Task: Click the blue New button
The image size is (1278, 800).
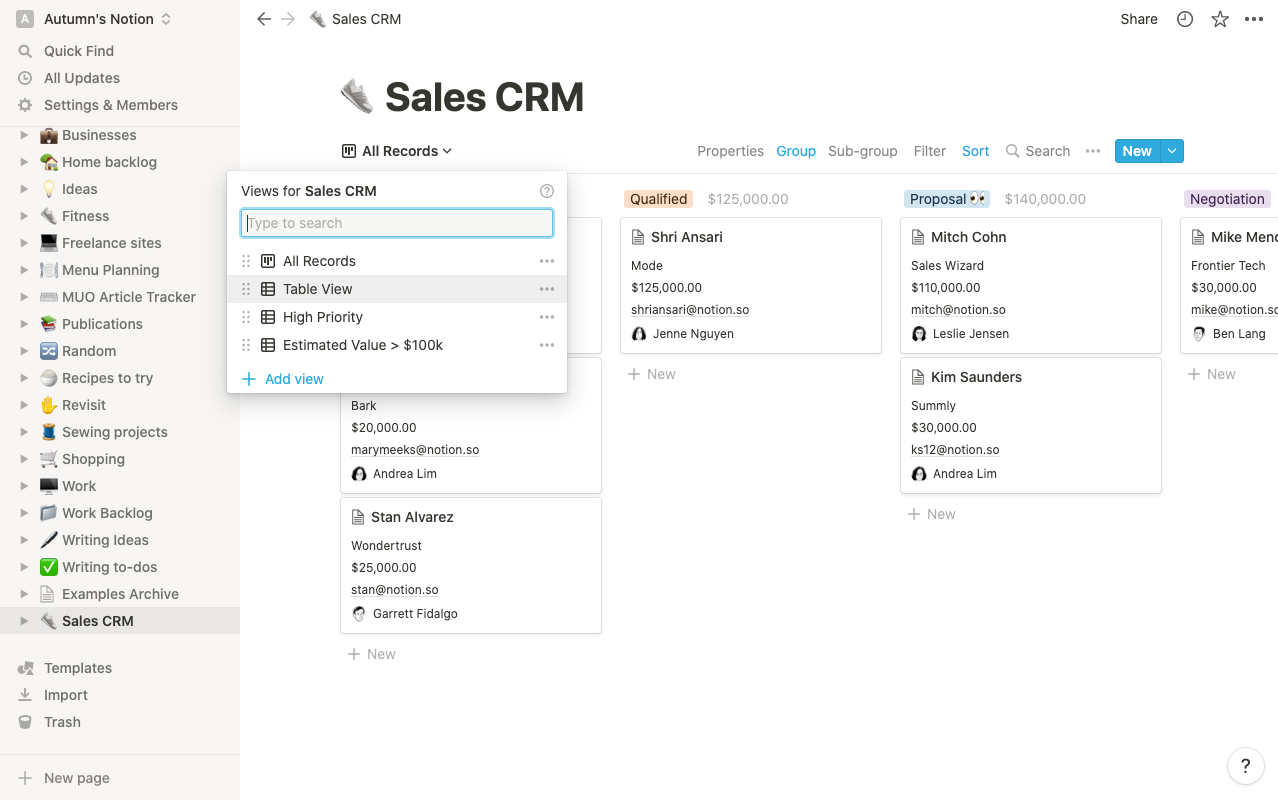Action: (1137, 151)
